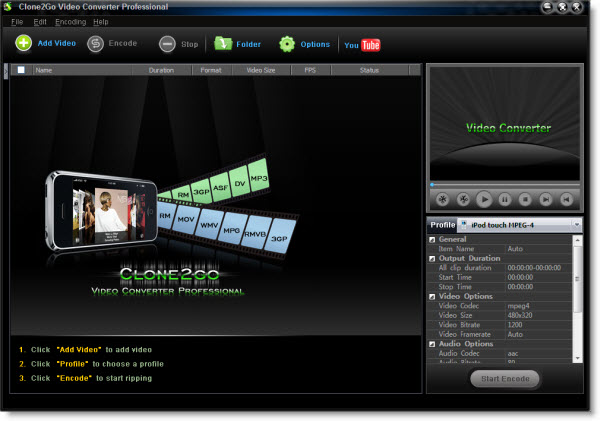Click the Encode toolbar icon

point(95,44)
